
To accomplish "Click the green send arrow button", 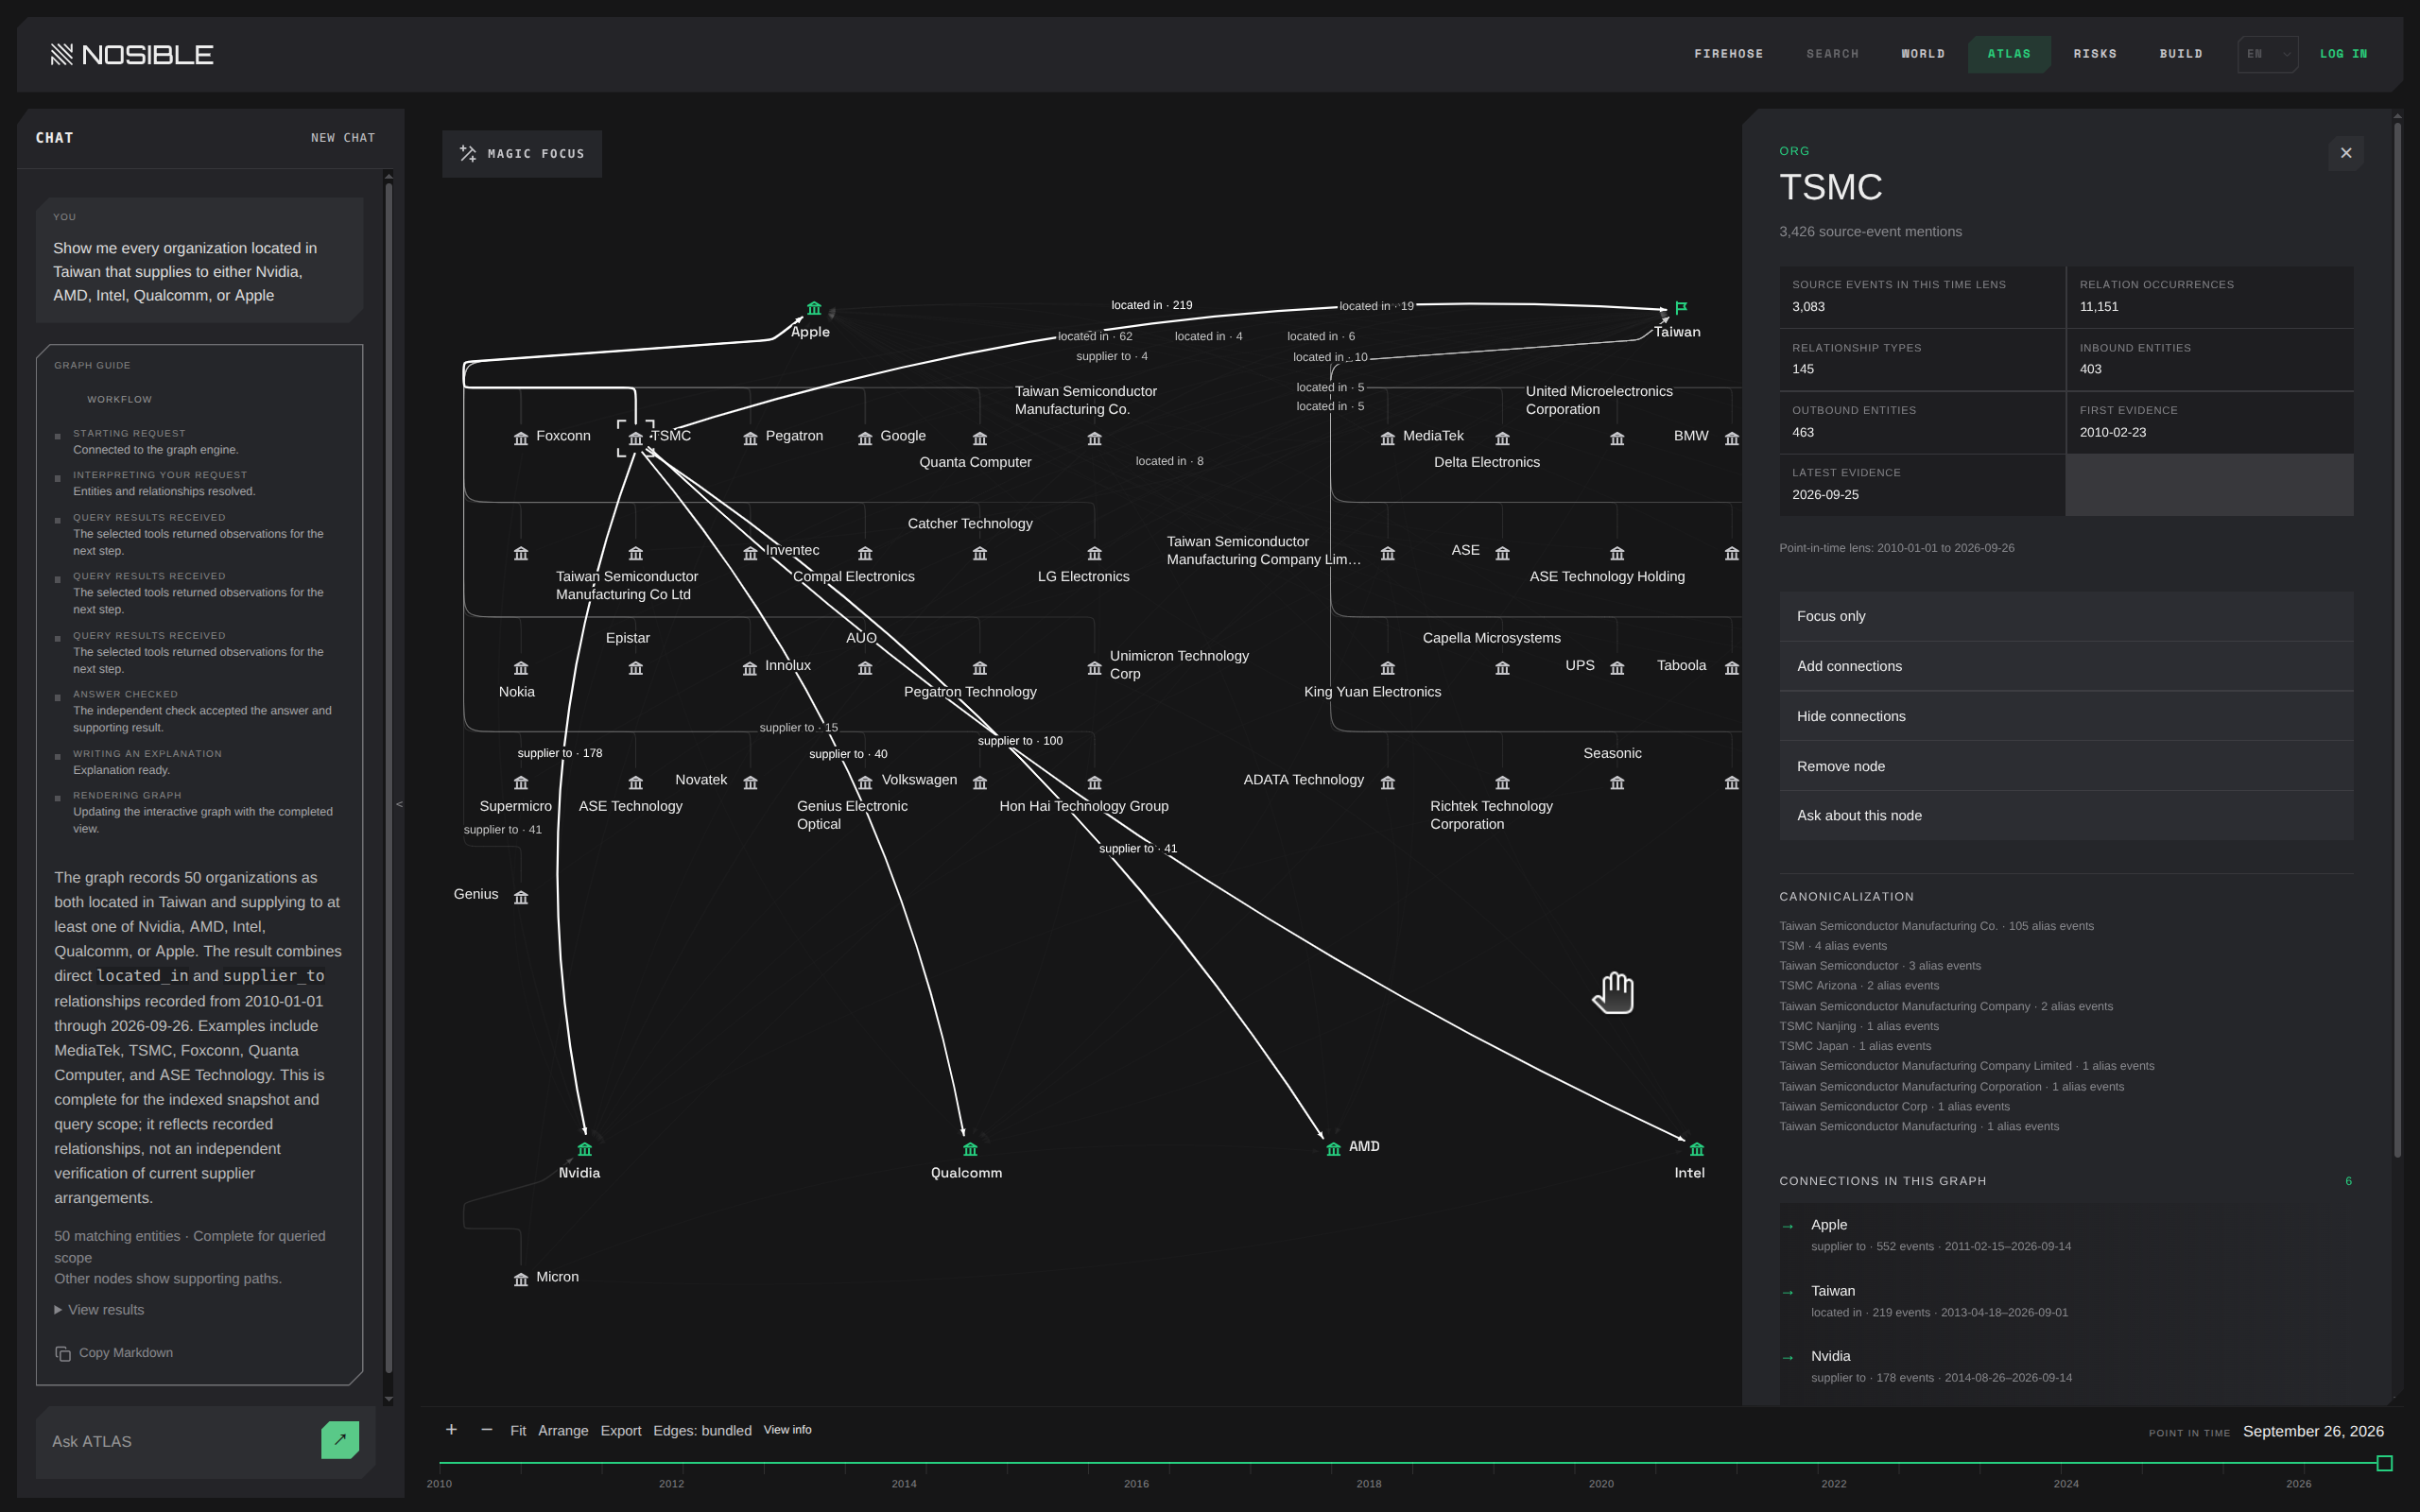I will 340,1440.
